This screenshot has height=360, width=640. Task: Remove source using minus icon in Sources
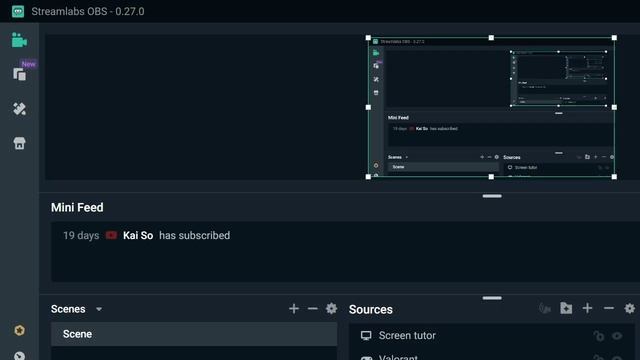(x=609, y=308)
